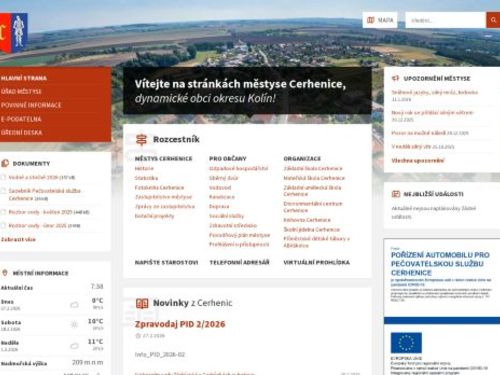
Task: Click the Zobrazit vše link under Dokumenty
Action: (x=18, y=239)
